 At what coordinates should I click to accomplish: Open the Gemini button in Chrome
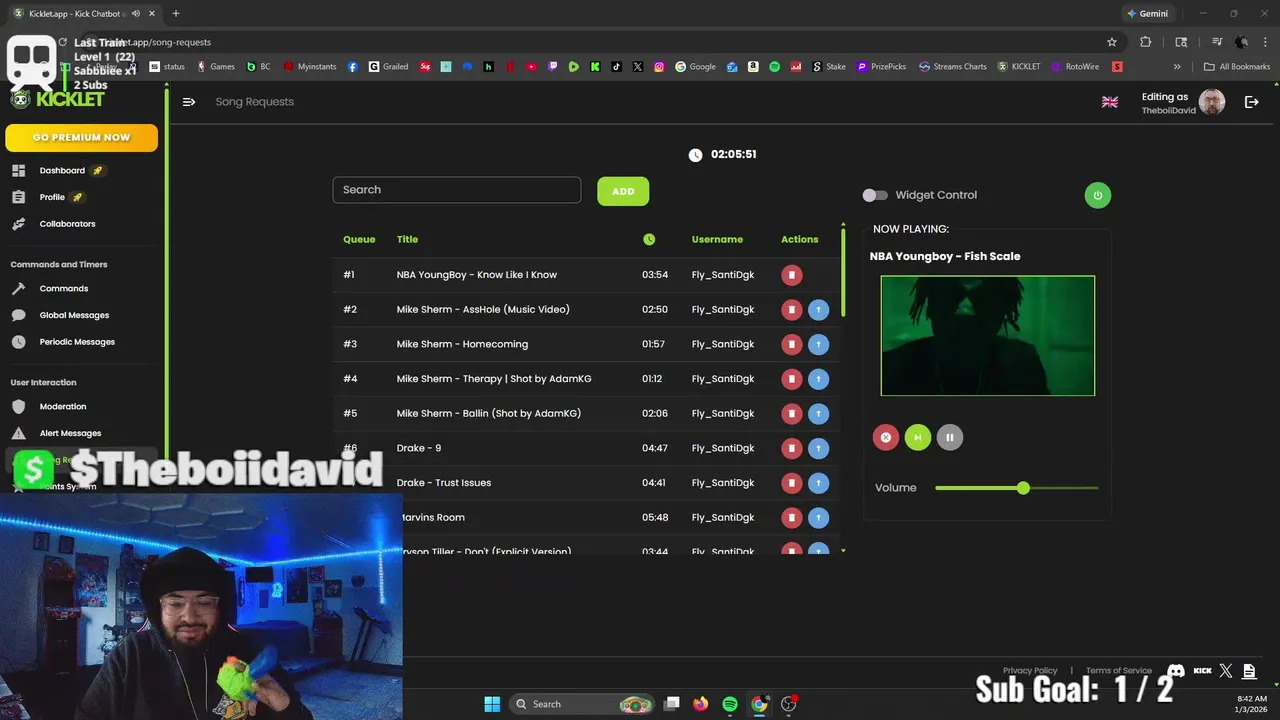(1147, 14)
